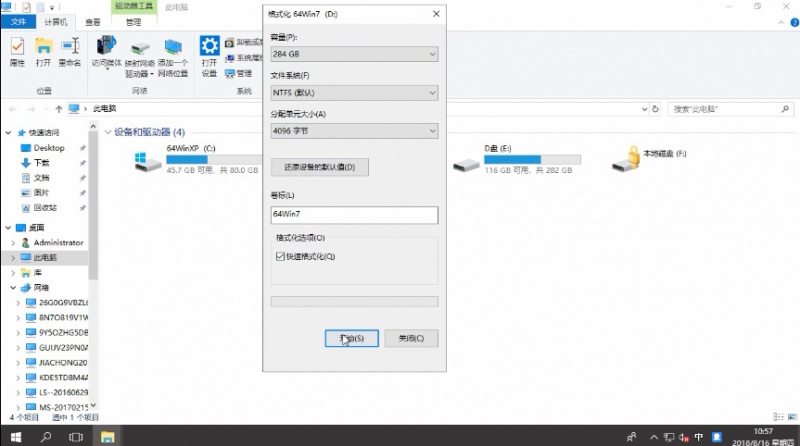Click the System properties (系统属性) ribbon item
This screenshot has width=800, height=446.
pos(244,58)
